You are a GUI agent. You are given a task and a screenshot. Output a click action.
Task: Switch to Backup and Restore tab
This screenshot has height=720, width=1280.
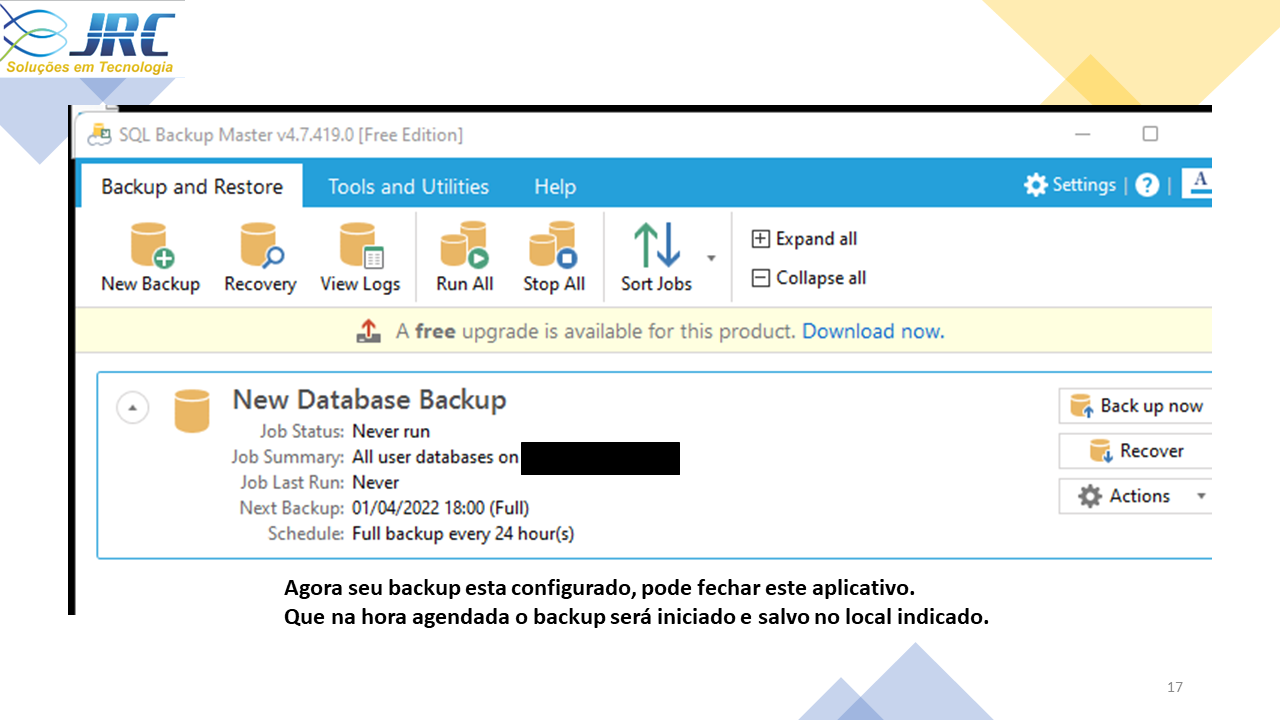(192, 187)
